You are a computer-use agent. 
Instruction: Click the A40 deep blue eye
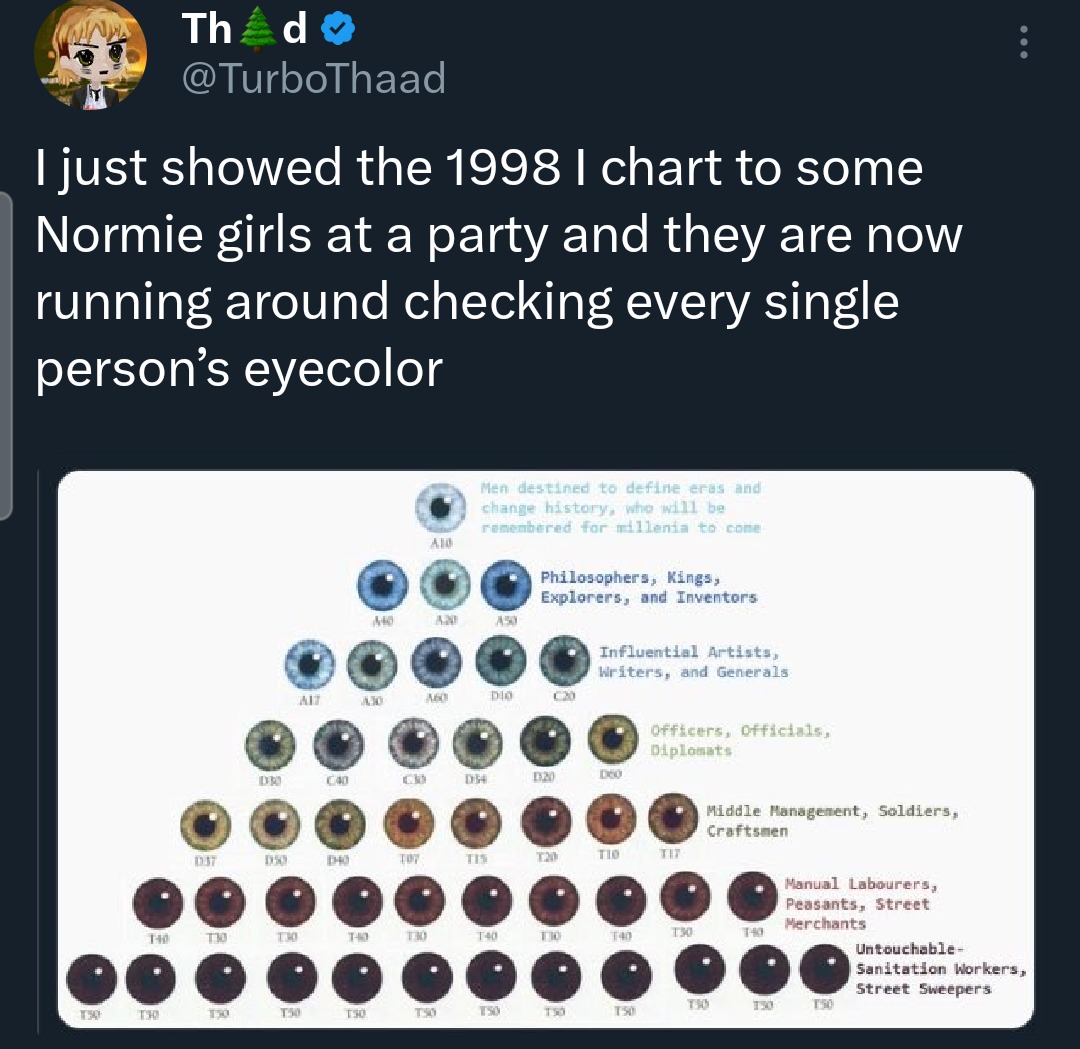[385, 586]
